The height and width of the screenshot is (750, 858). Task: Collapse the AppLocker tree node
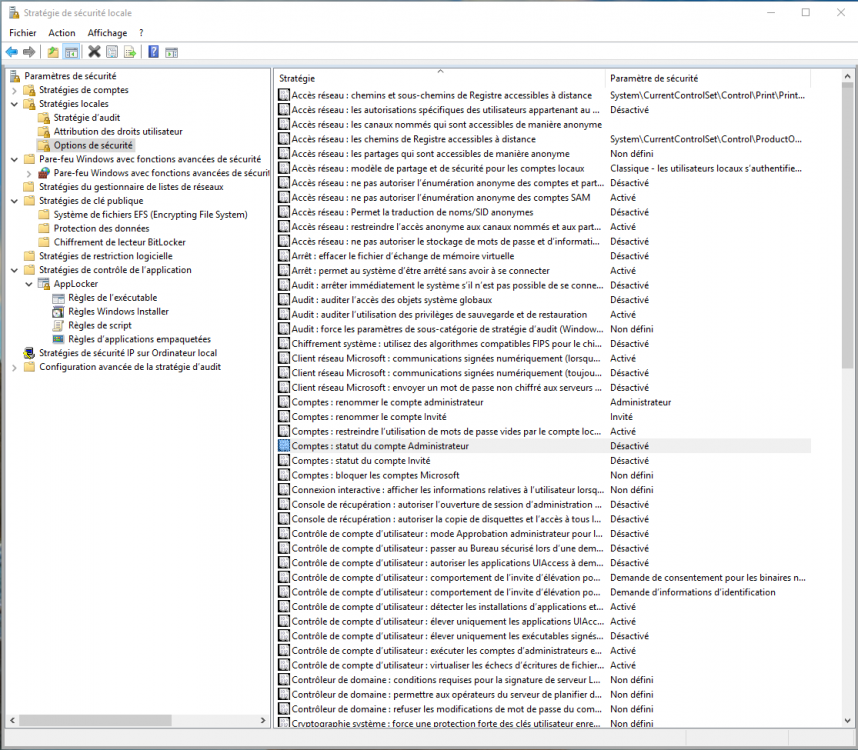[x=29, y=284]
